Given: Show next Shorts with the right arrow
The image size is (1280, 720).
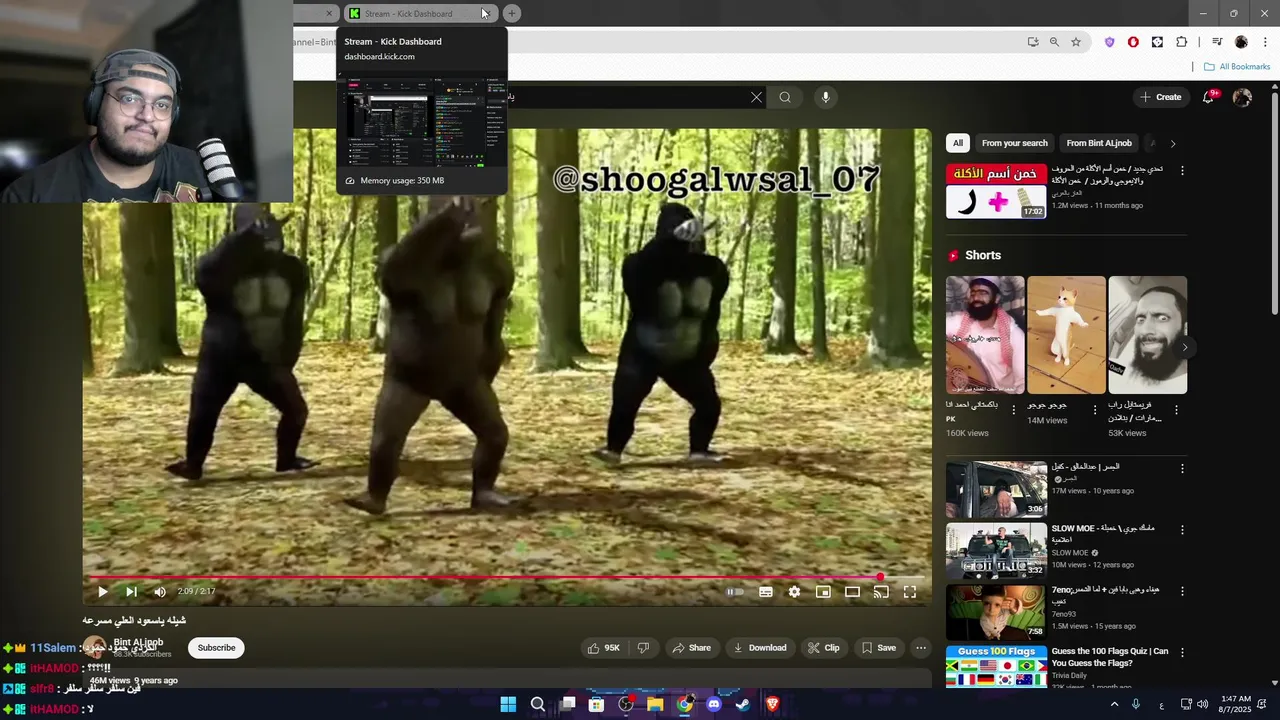Looking at the screenshot, I should point(1185,348).
